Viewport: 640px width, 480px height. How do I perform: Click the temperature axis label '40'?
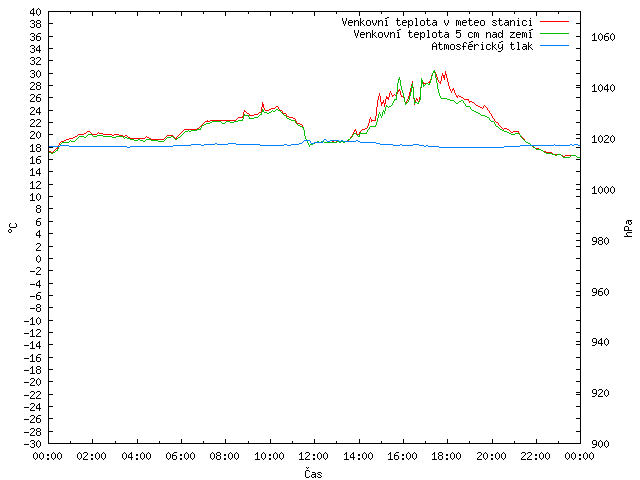(36, 12)
